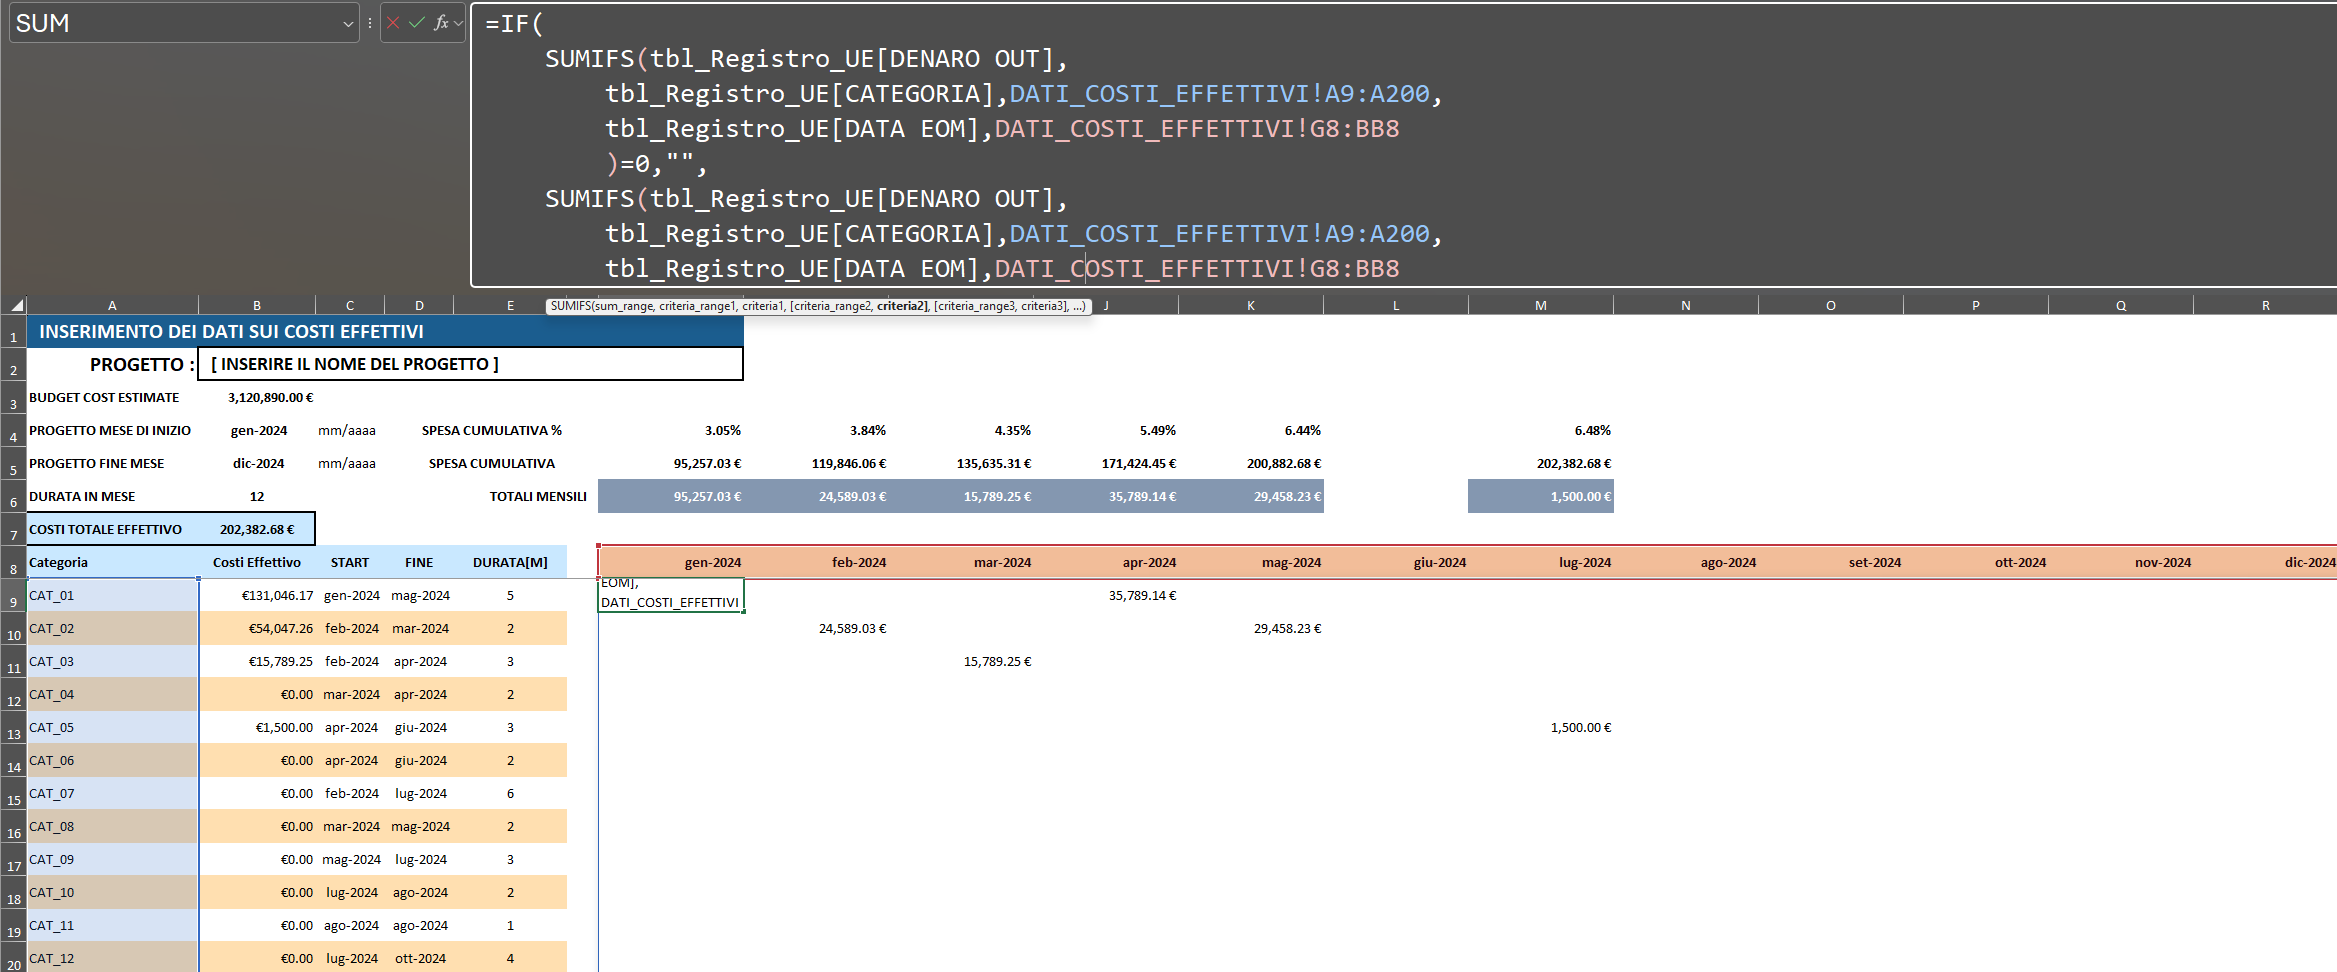The image size is (2337, 972).
Task: Click SUMIFS function name in the tooltip
Action: pyautogui.click(x=570, y=306)
